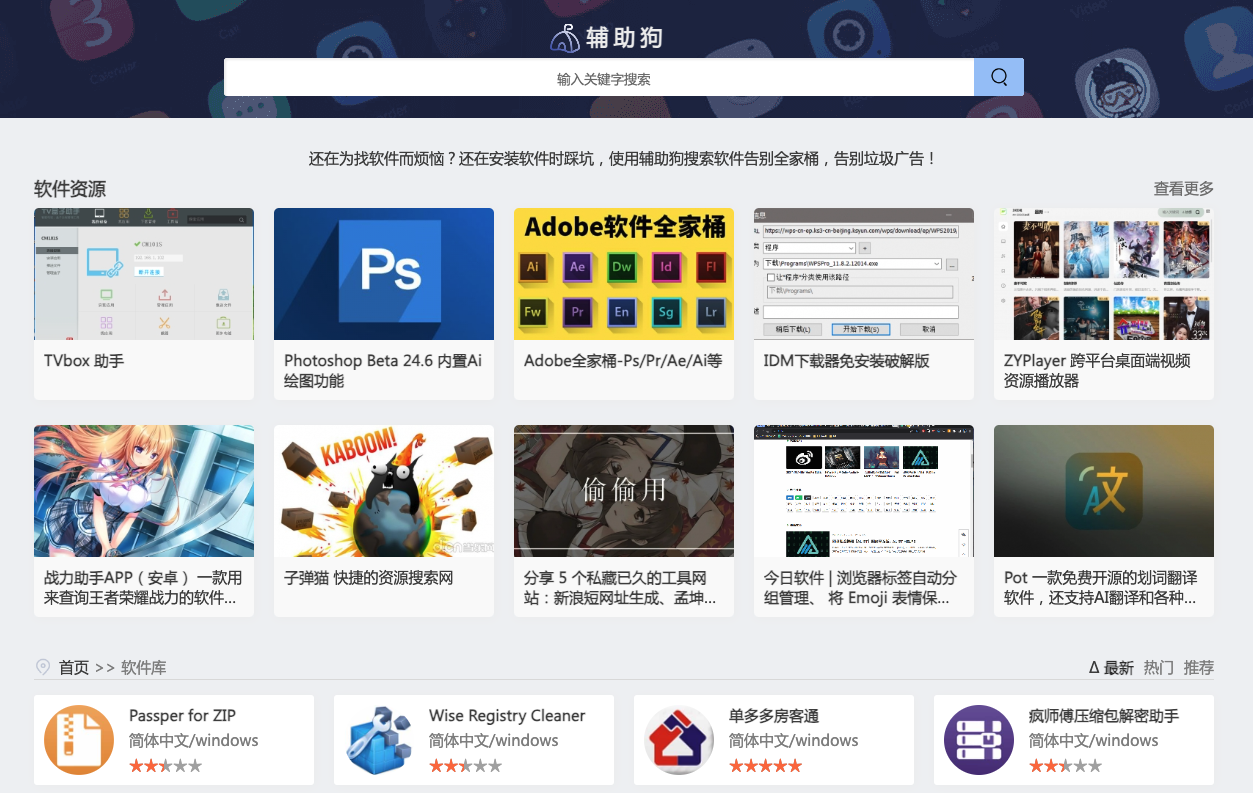Switch to the 热门 sort tab
This screenshot has width=1253, height=793.
pos(1159,667)
